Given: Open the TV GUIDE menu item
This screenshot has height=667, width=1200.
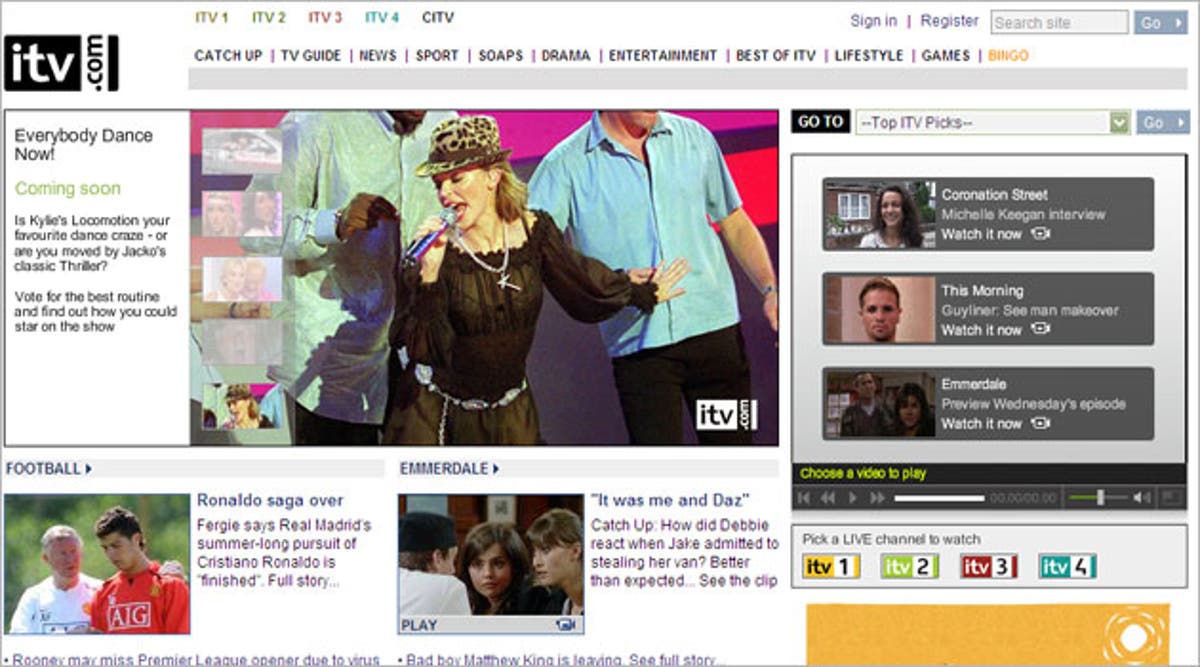Looking at the screenshot, I should pos(311,56).
